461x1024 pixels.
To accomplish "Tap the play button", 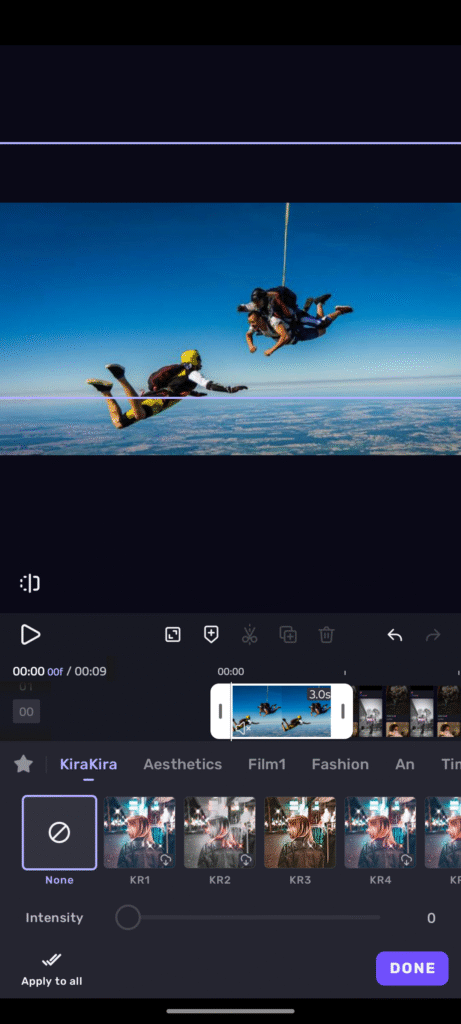I will coord(30,634).
